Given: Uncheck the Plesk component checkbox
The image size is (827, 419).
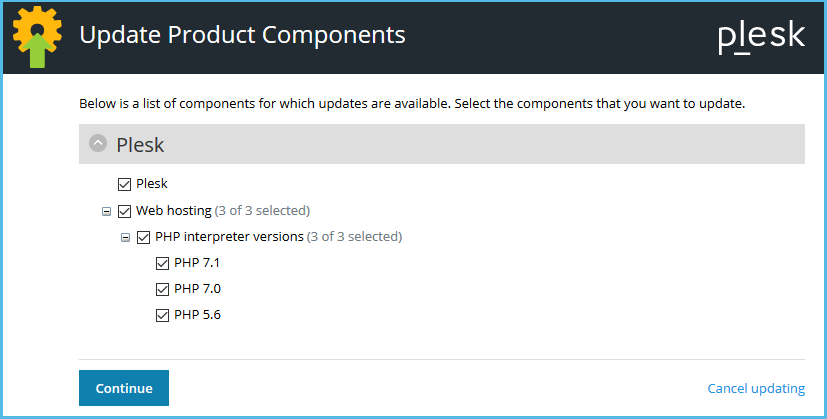Looking at the screenshot, I should [124, 184].
